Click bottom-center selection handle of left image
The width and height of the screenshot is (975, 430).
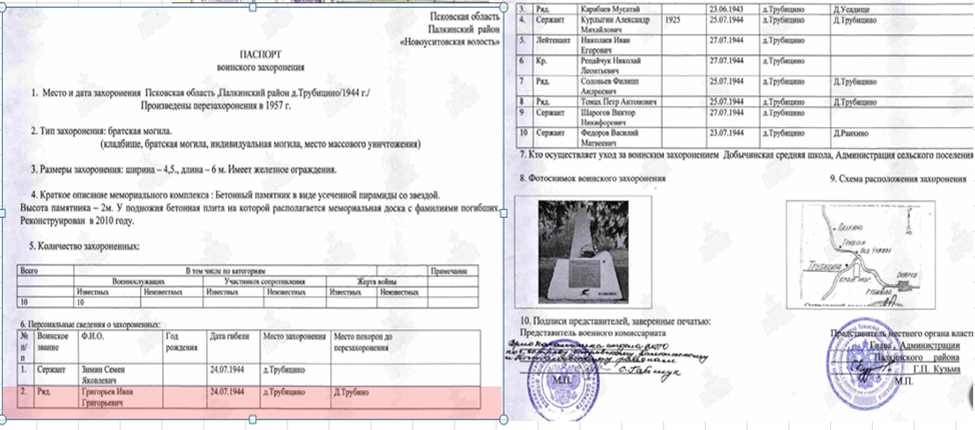point(252,418)
